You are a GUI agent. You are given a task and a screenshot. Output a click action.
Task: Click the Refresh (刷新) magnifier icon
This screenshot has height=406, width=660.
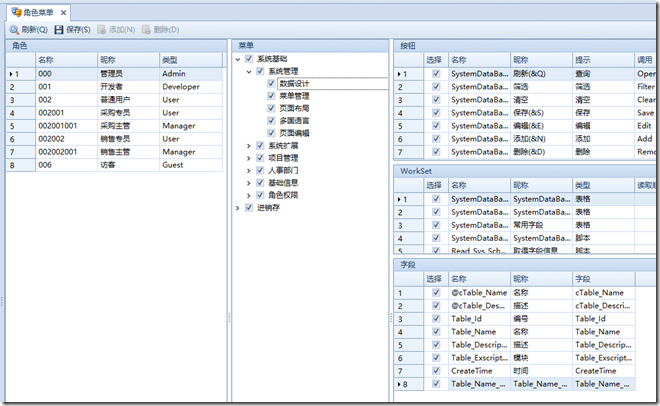pos(14,29)
